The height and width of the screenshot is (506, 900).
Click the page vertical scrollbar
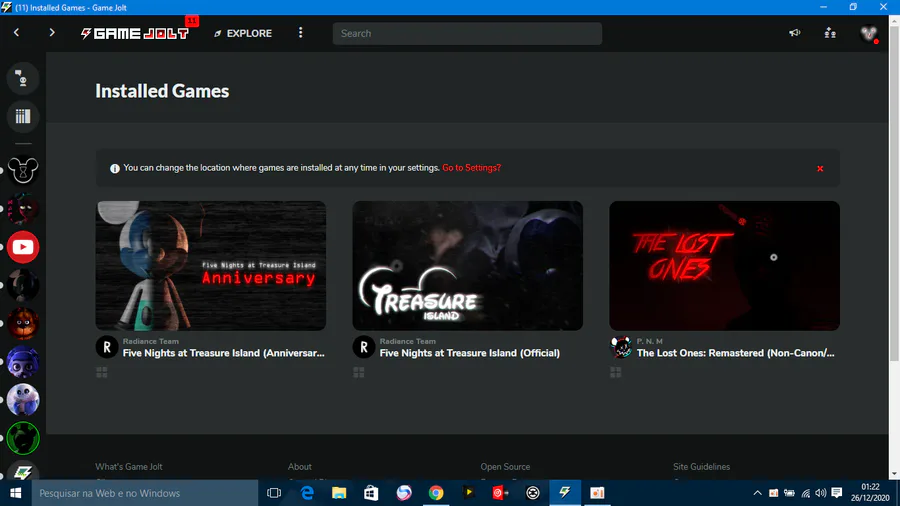(x=894, y=195)
